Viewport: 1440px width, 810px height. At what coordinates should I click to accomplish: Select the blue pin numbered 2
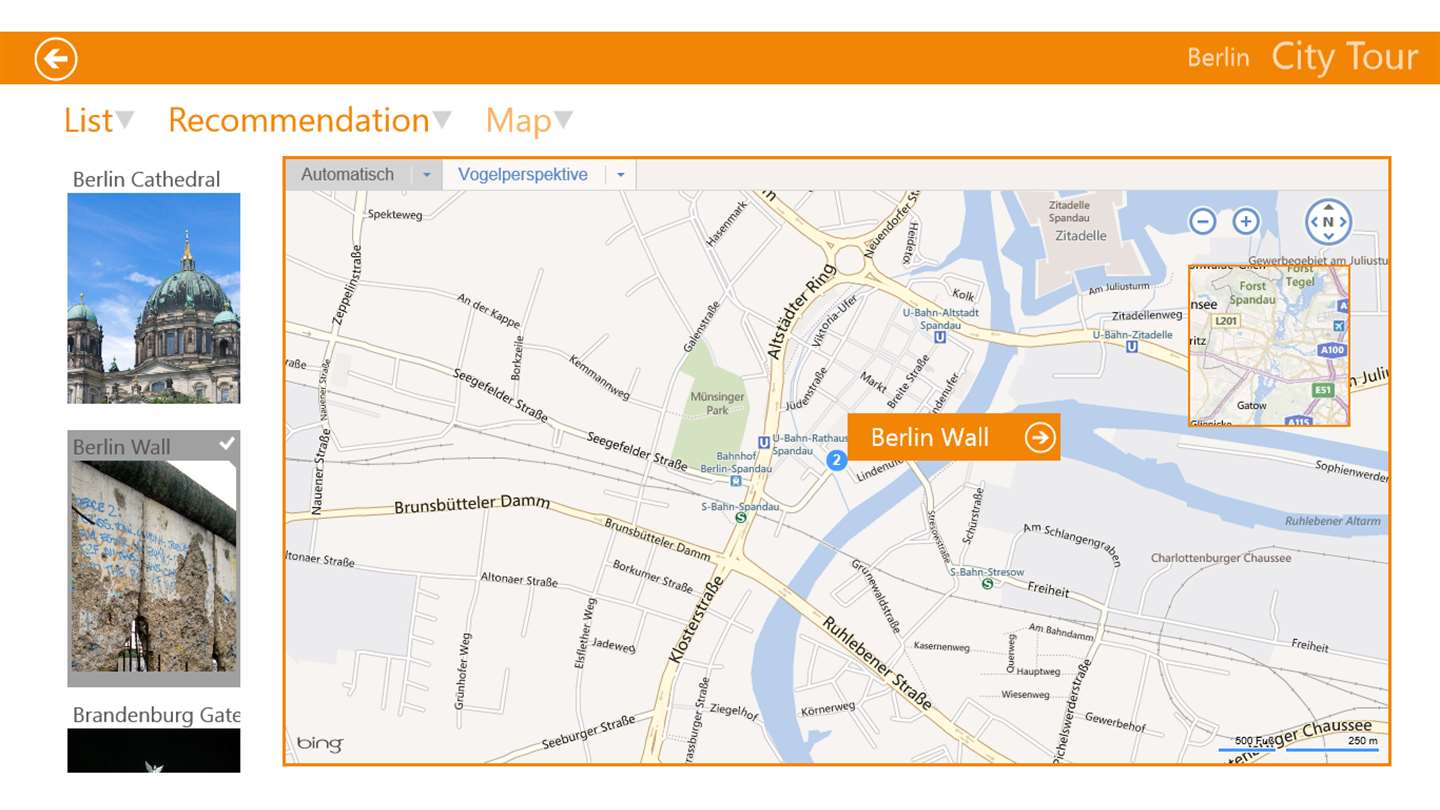pyautogui.click(x=836, y=459)
